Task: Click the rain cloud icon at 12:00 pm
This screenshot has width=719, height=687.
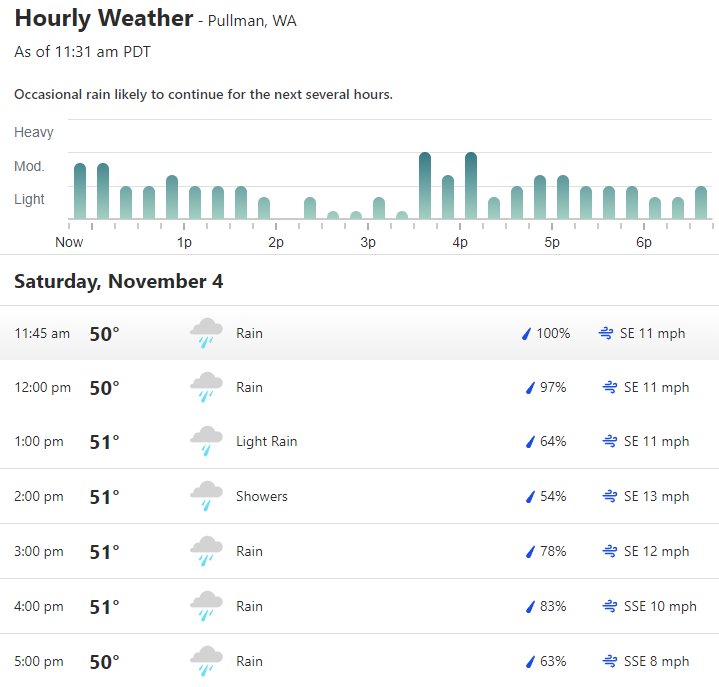Action: pyautogui.click(x=206, y=387)
